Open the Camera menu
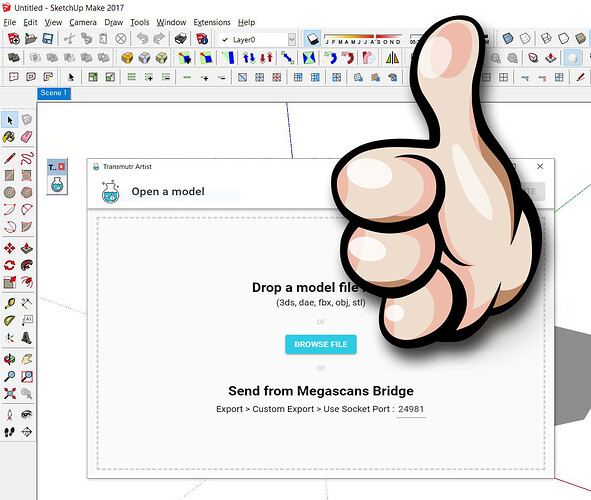 83,23
